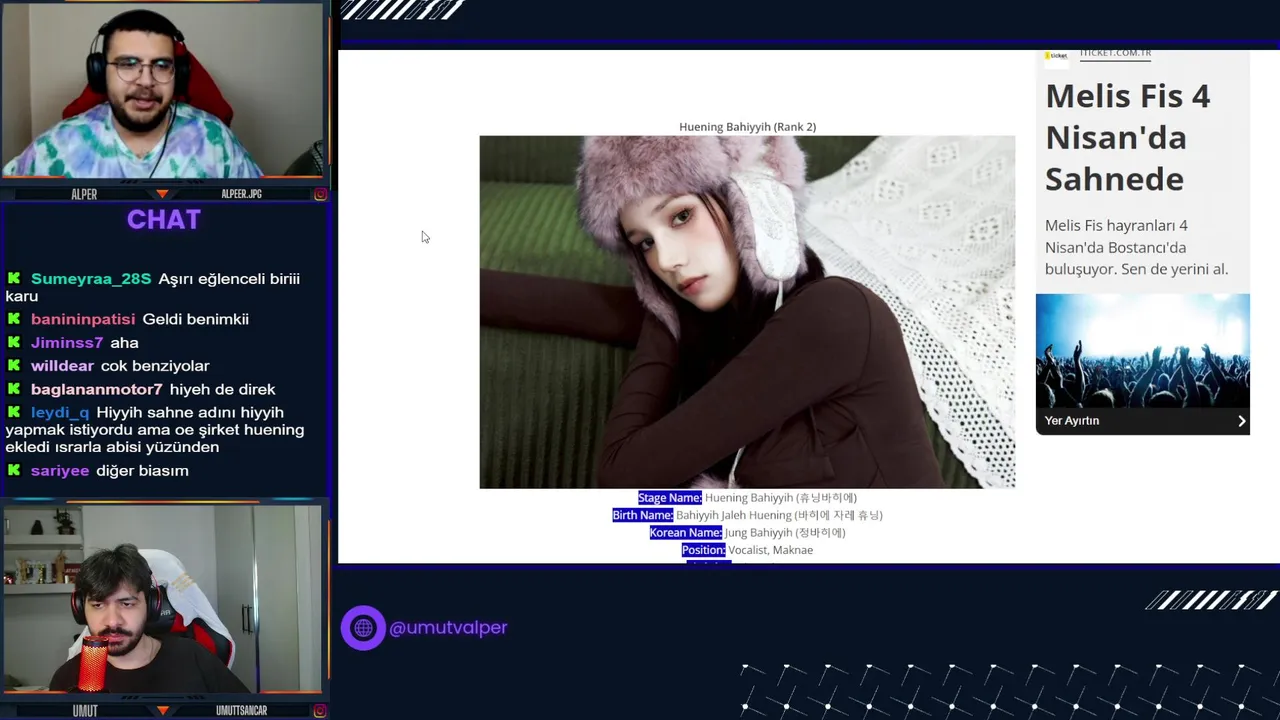Click the orange triangle under ALPER webcam
The height and width of the screenshot is (720, 1280).
point(162,194)
